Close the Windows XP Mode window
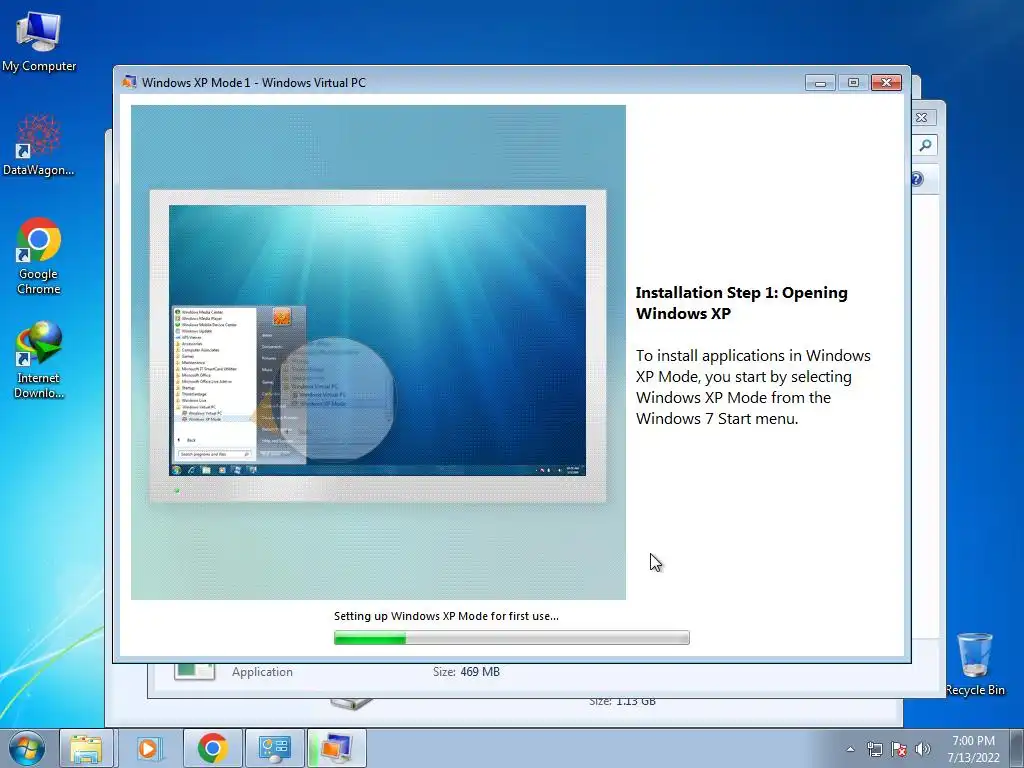Image resolution: width=1024 pixels, height=768 pixels. coord(886,83)
